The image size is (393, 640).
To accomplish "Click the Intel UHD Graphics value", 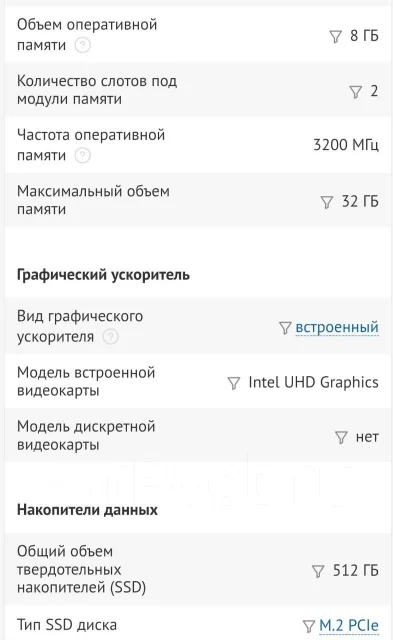I will pyautogui.click(x=313, y=382).
